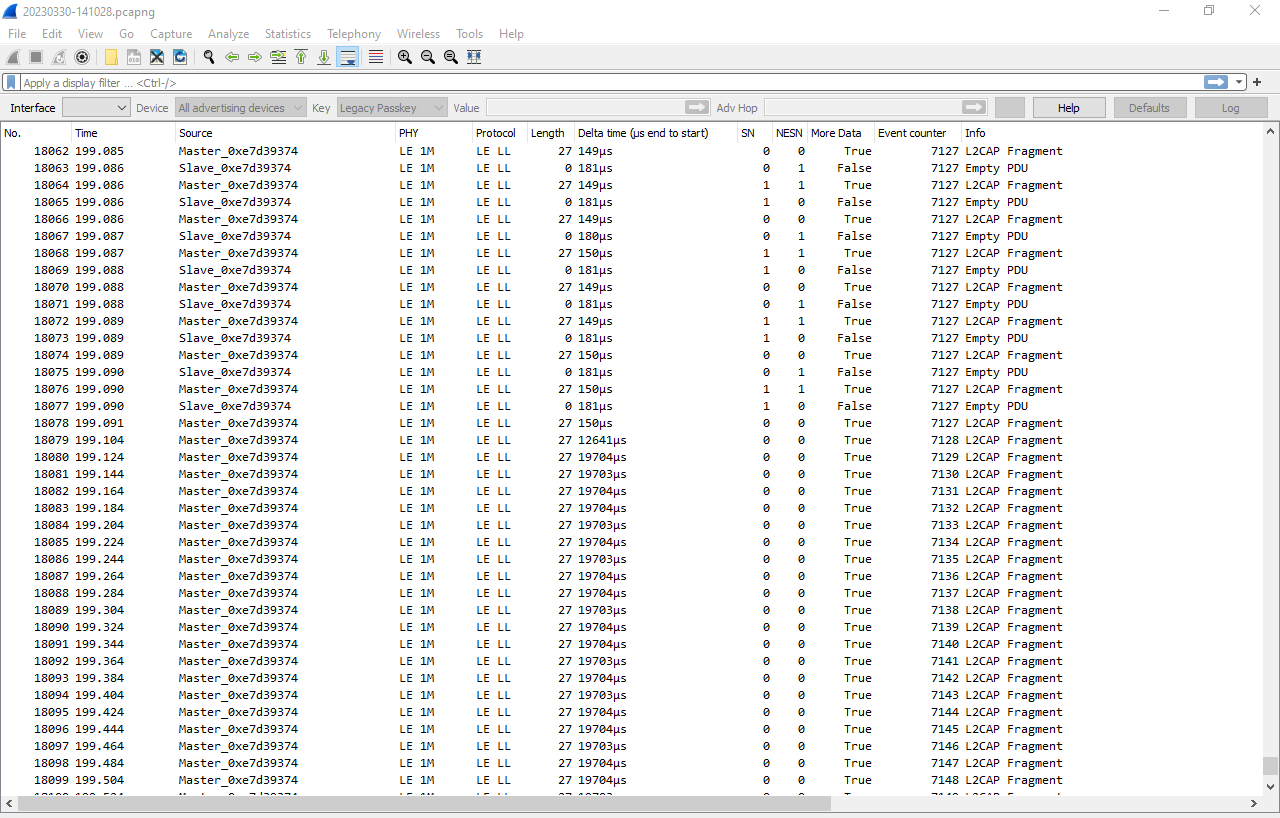Jump to first packet icon

point(301,57)
